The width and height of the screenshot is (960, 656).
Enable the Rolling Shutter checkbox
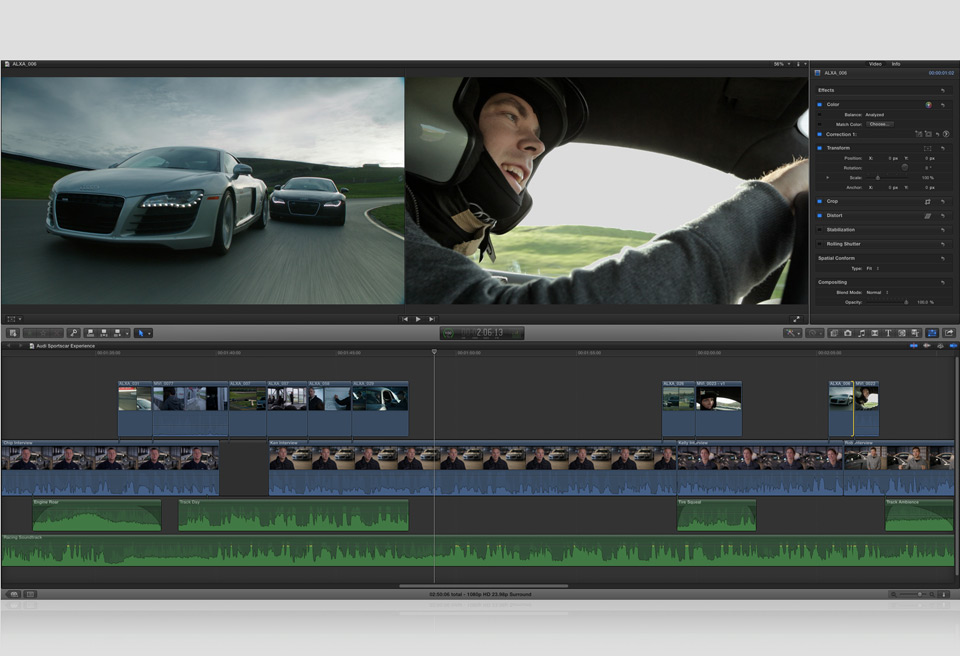point(820,244)
